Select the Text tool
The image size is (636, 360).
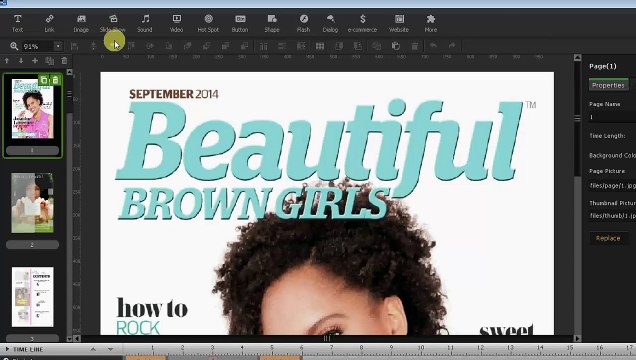(x=17, y=24)
